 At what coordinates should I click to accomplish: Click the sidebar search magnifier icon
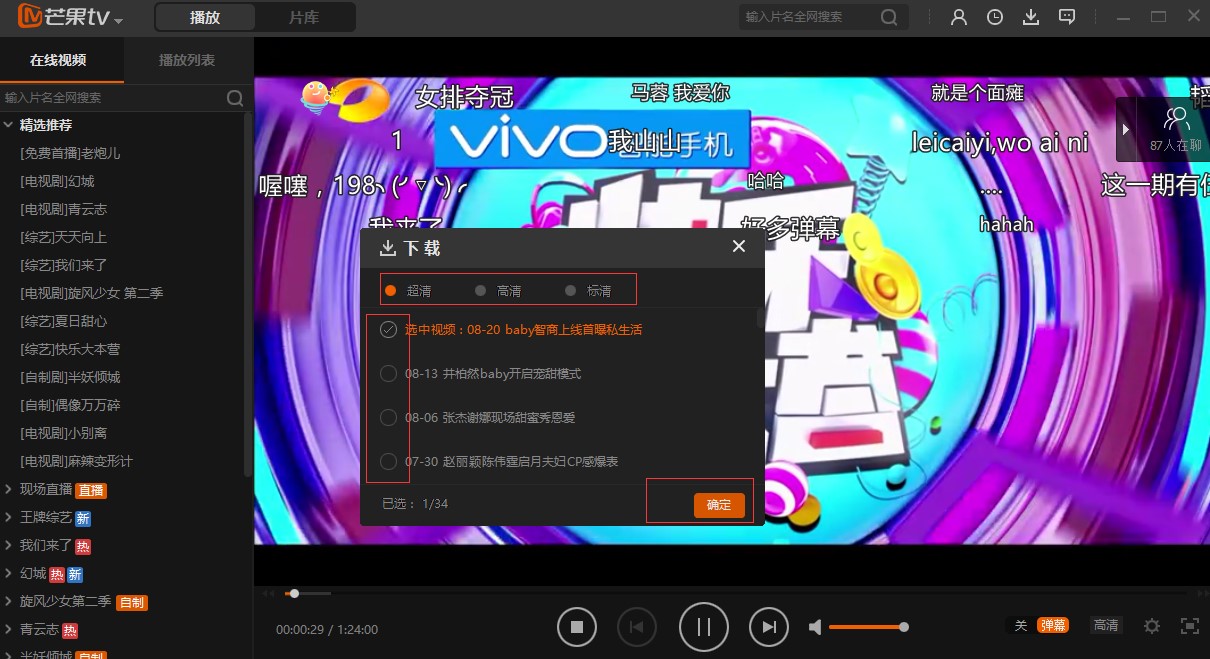pyautogui.click(x=235, y=98)
